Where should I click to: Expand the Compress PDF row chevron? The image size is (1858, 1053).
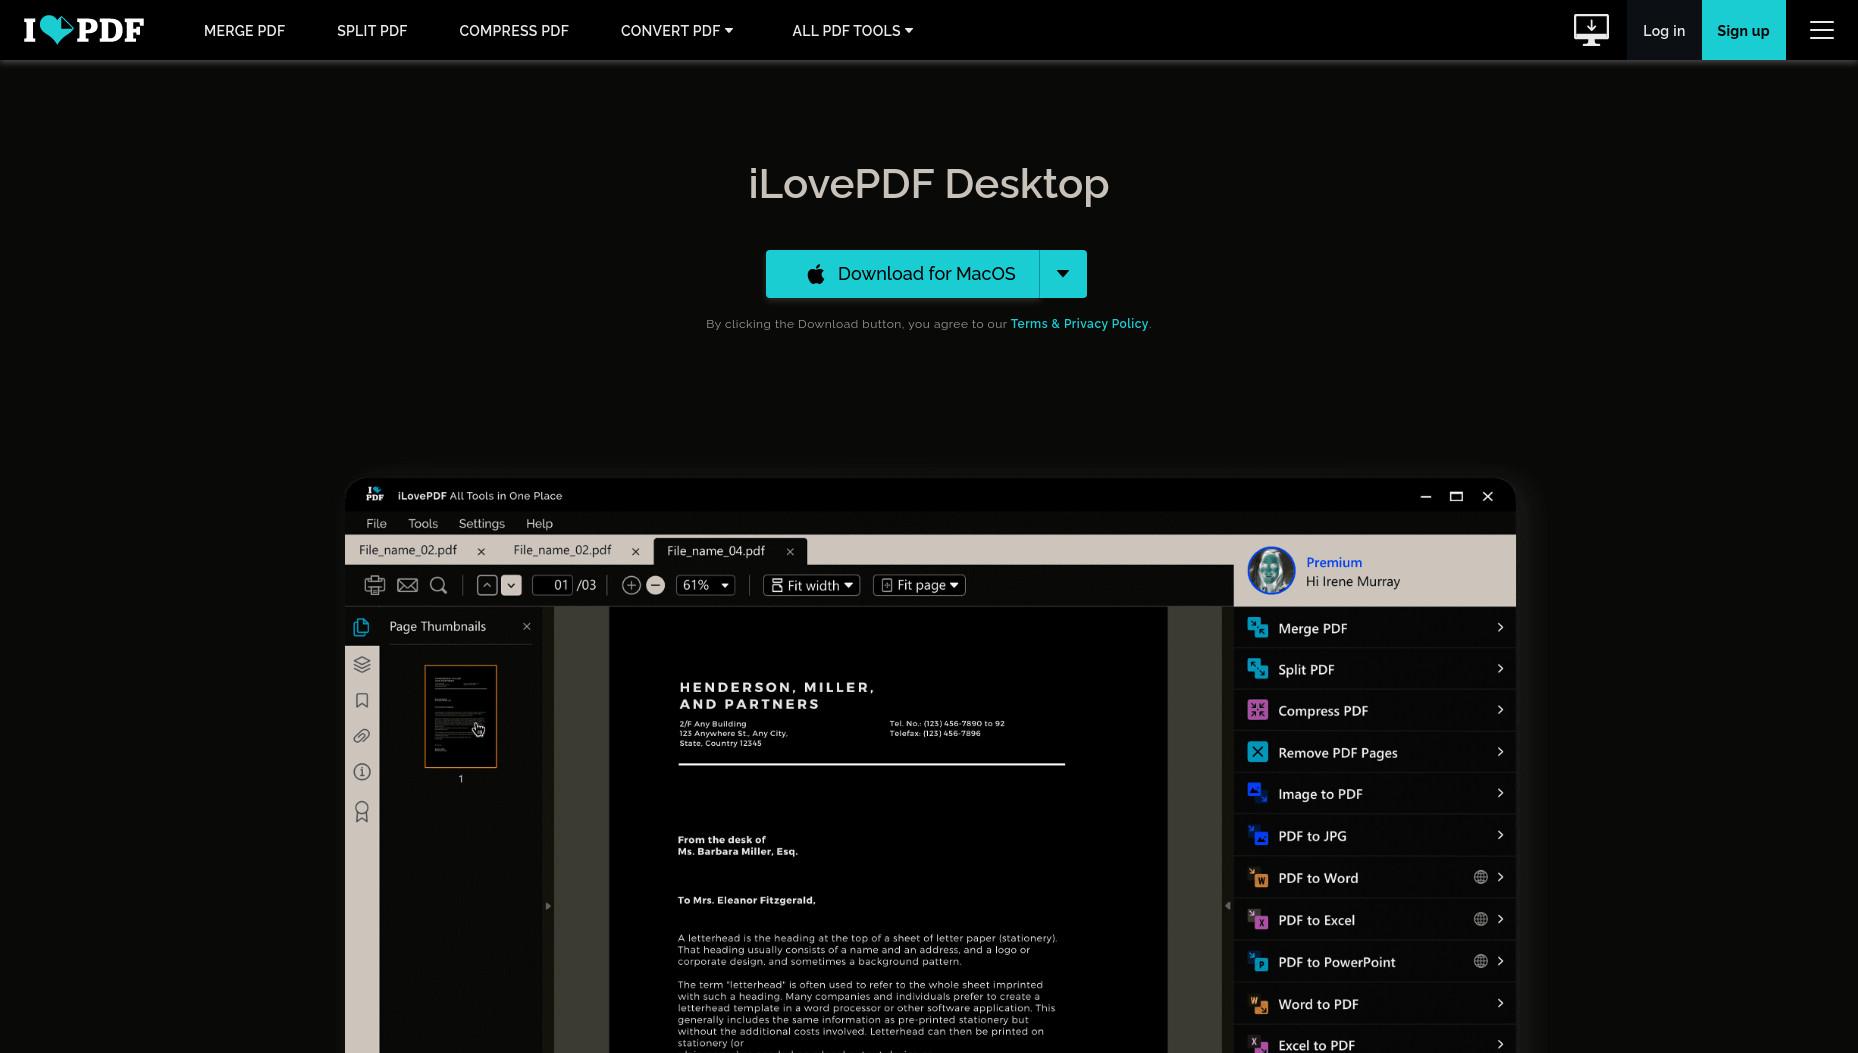[1500, 709]
